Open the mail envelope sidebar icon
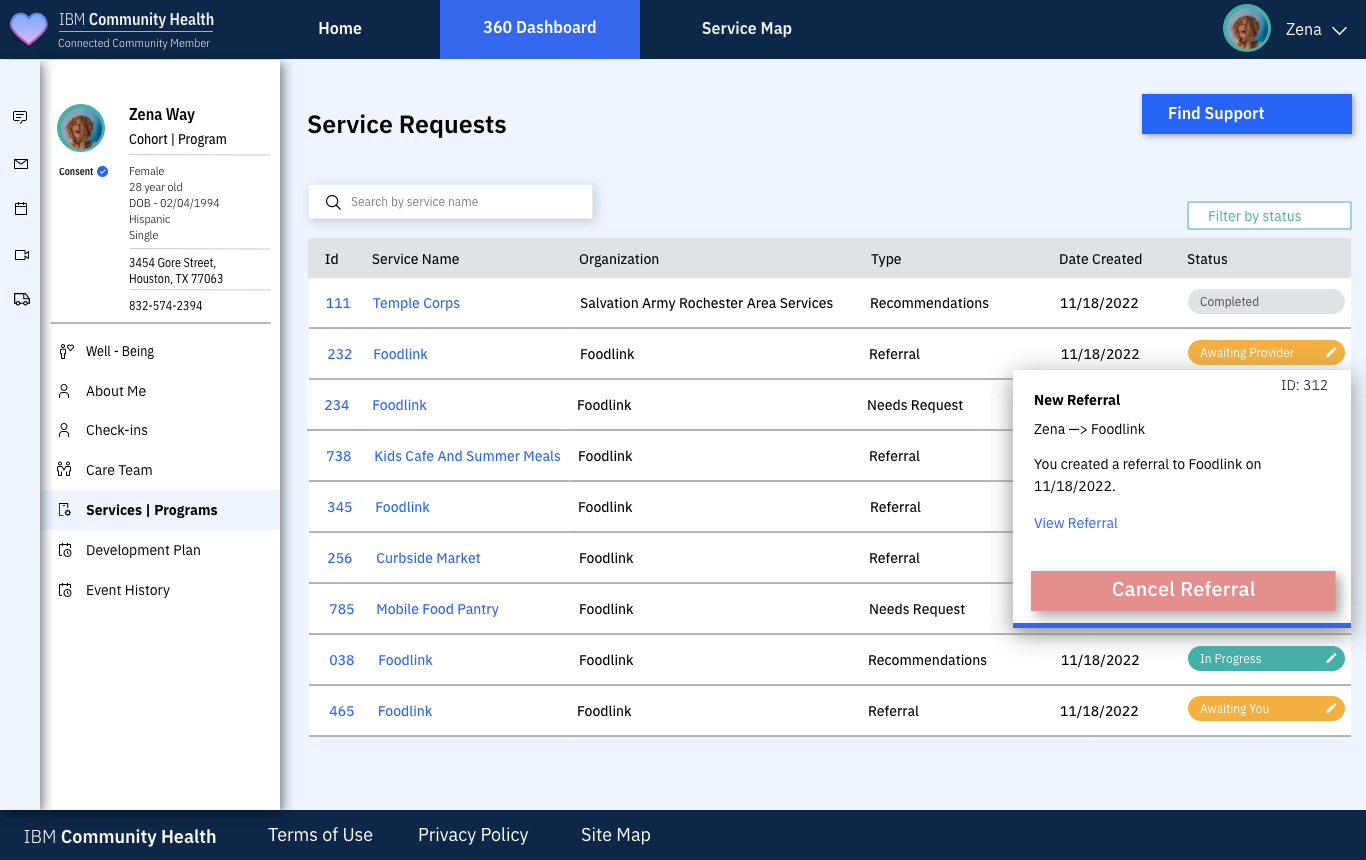The height and width of the screenshot is (860, 1366). pyautogui.click(x=20, y=164)
